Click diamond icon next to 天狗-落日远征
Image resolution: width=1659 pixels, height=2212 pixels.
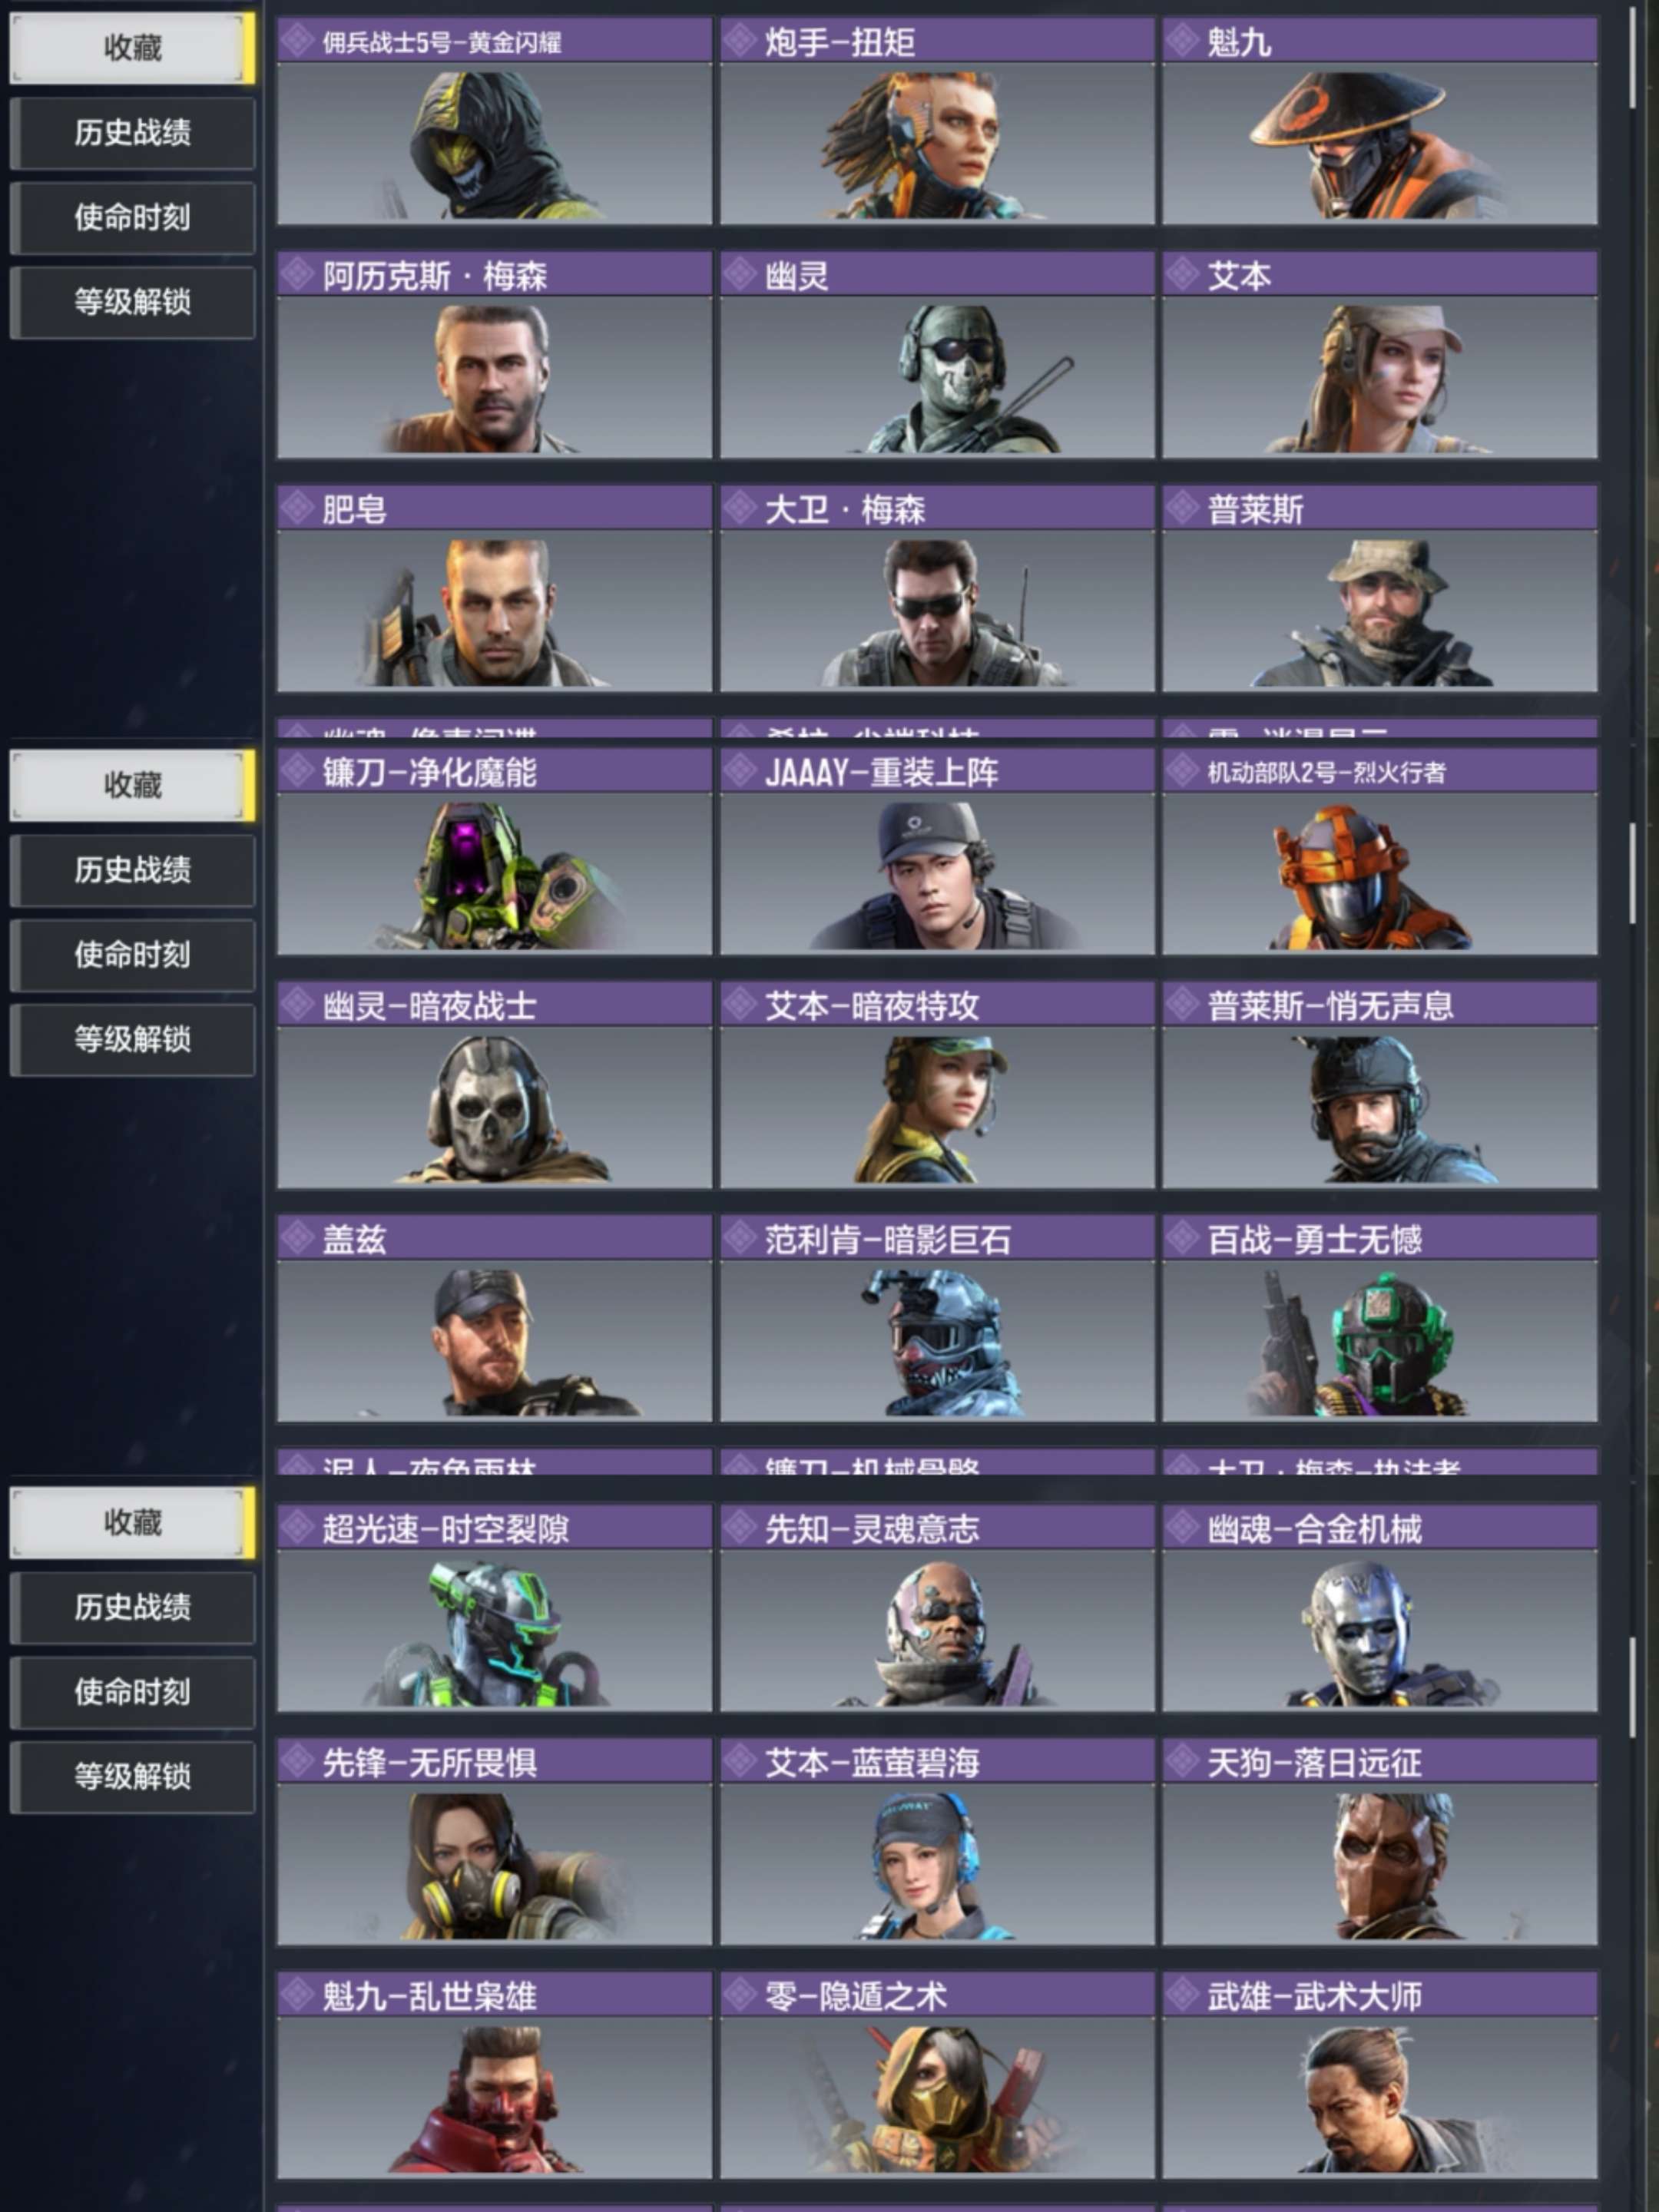tap(1182, 1761)
